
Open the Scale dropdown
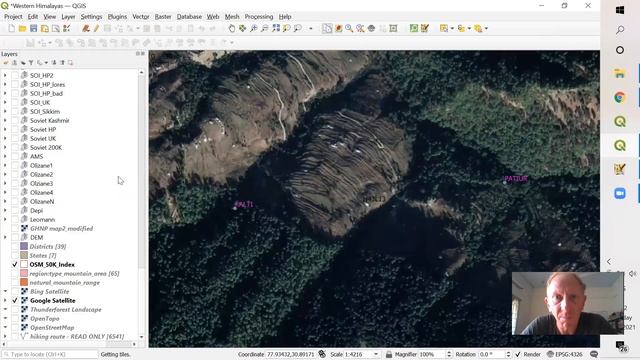[x=376, y=354]
